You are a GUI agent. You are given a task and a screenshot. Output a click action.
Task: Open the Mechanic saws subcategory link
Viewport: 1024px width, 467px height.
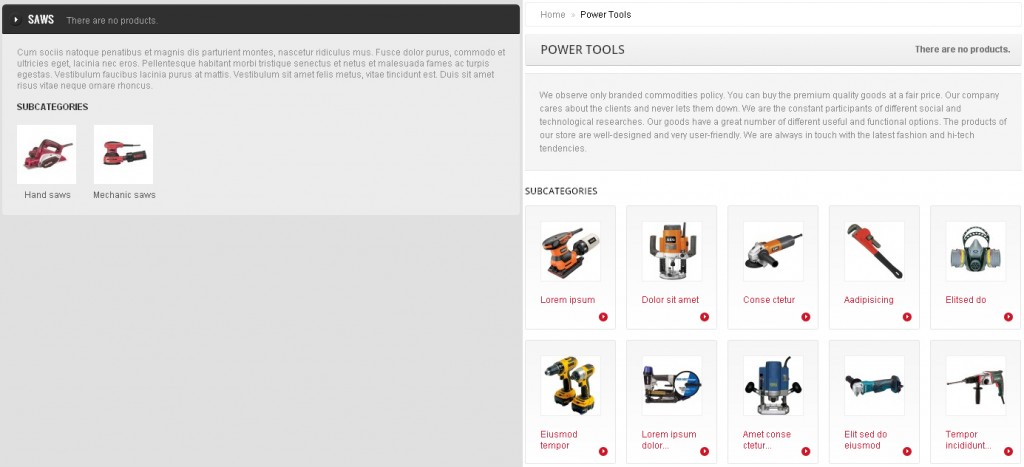[x=124, y=195]
